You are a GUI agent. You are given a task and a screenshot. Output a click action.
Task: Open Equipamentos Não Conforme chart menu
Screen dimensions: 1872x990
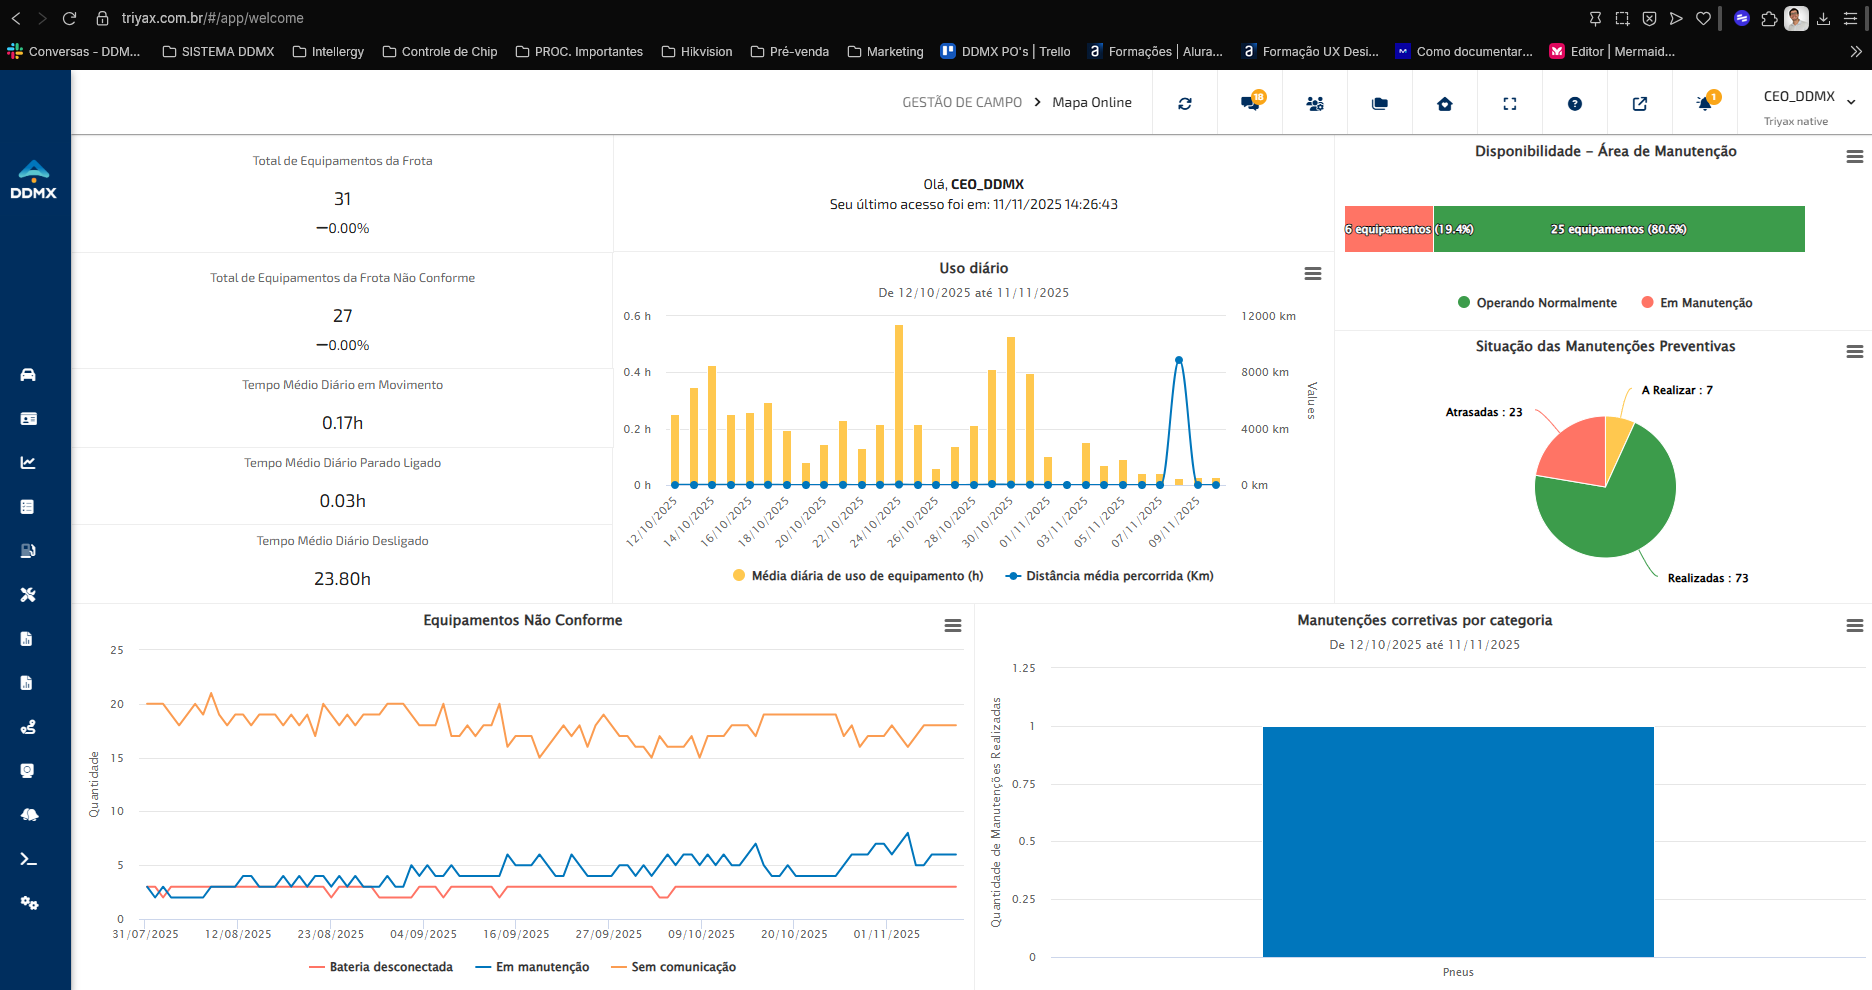(953, 626)
